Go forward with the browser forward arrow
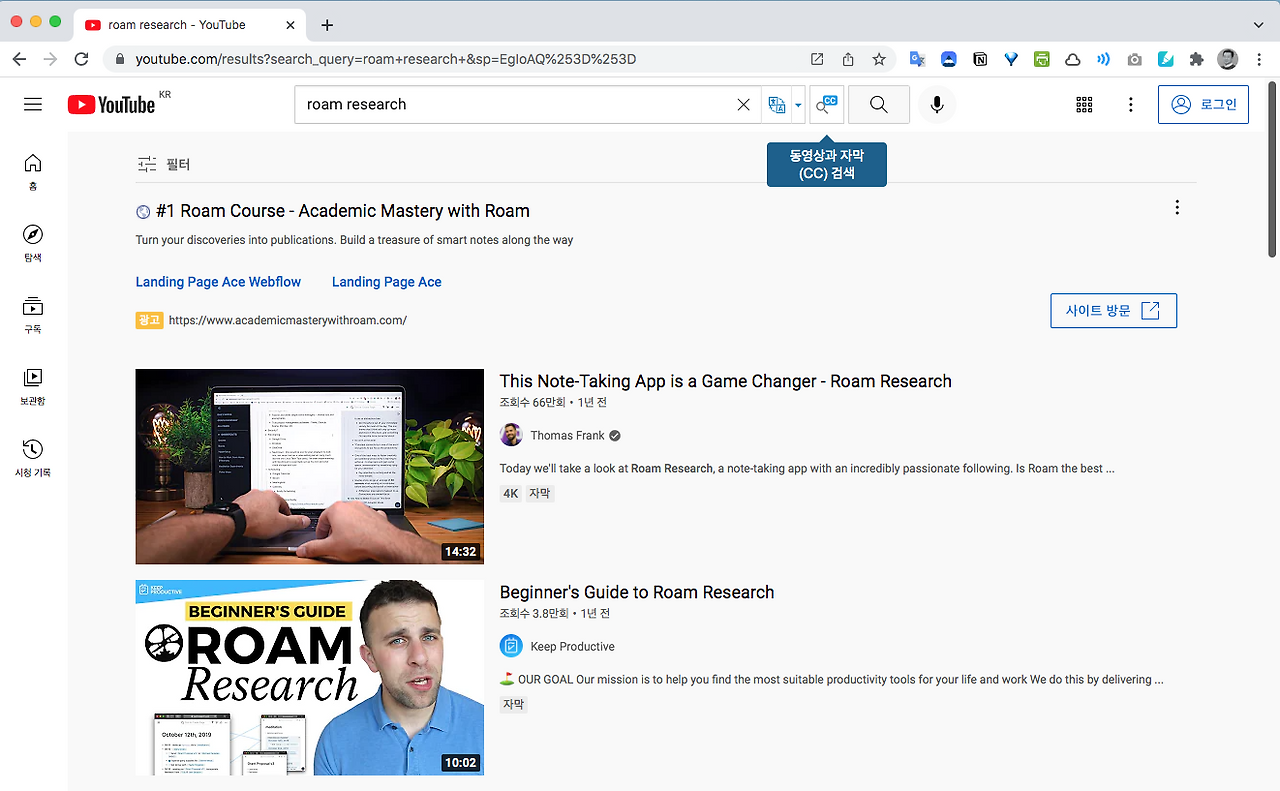Viewport: 1280px width, 791px height. 50,59
